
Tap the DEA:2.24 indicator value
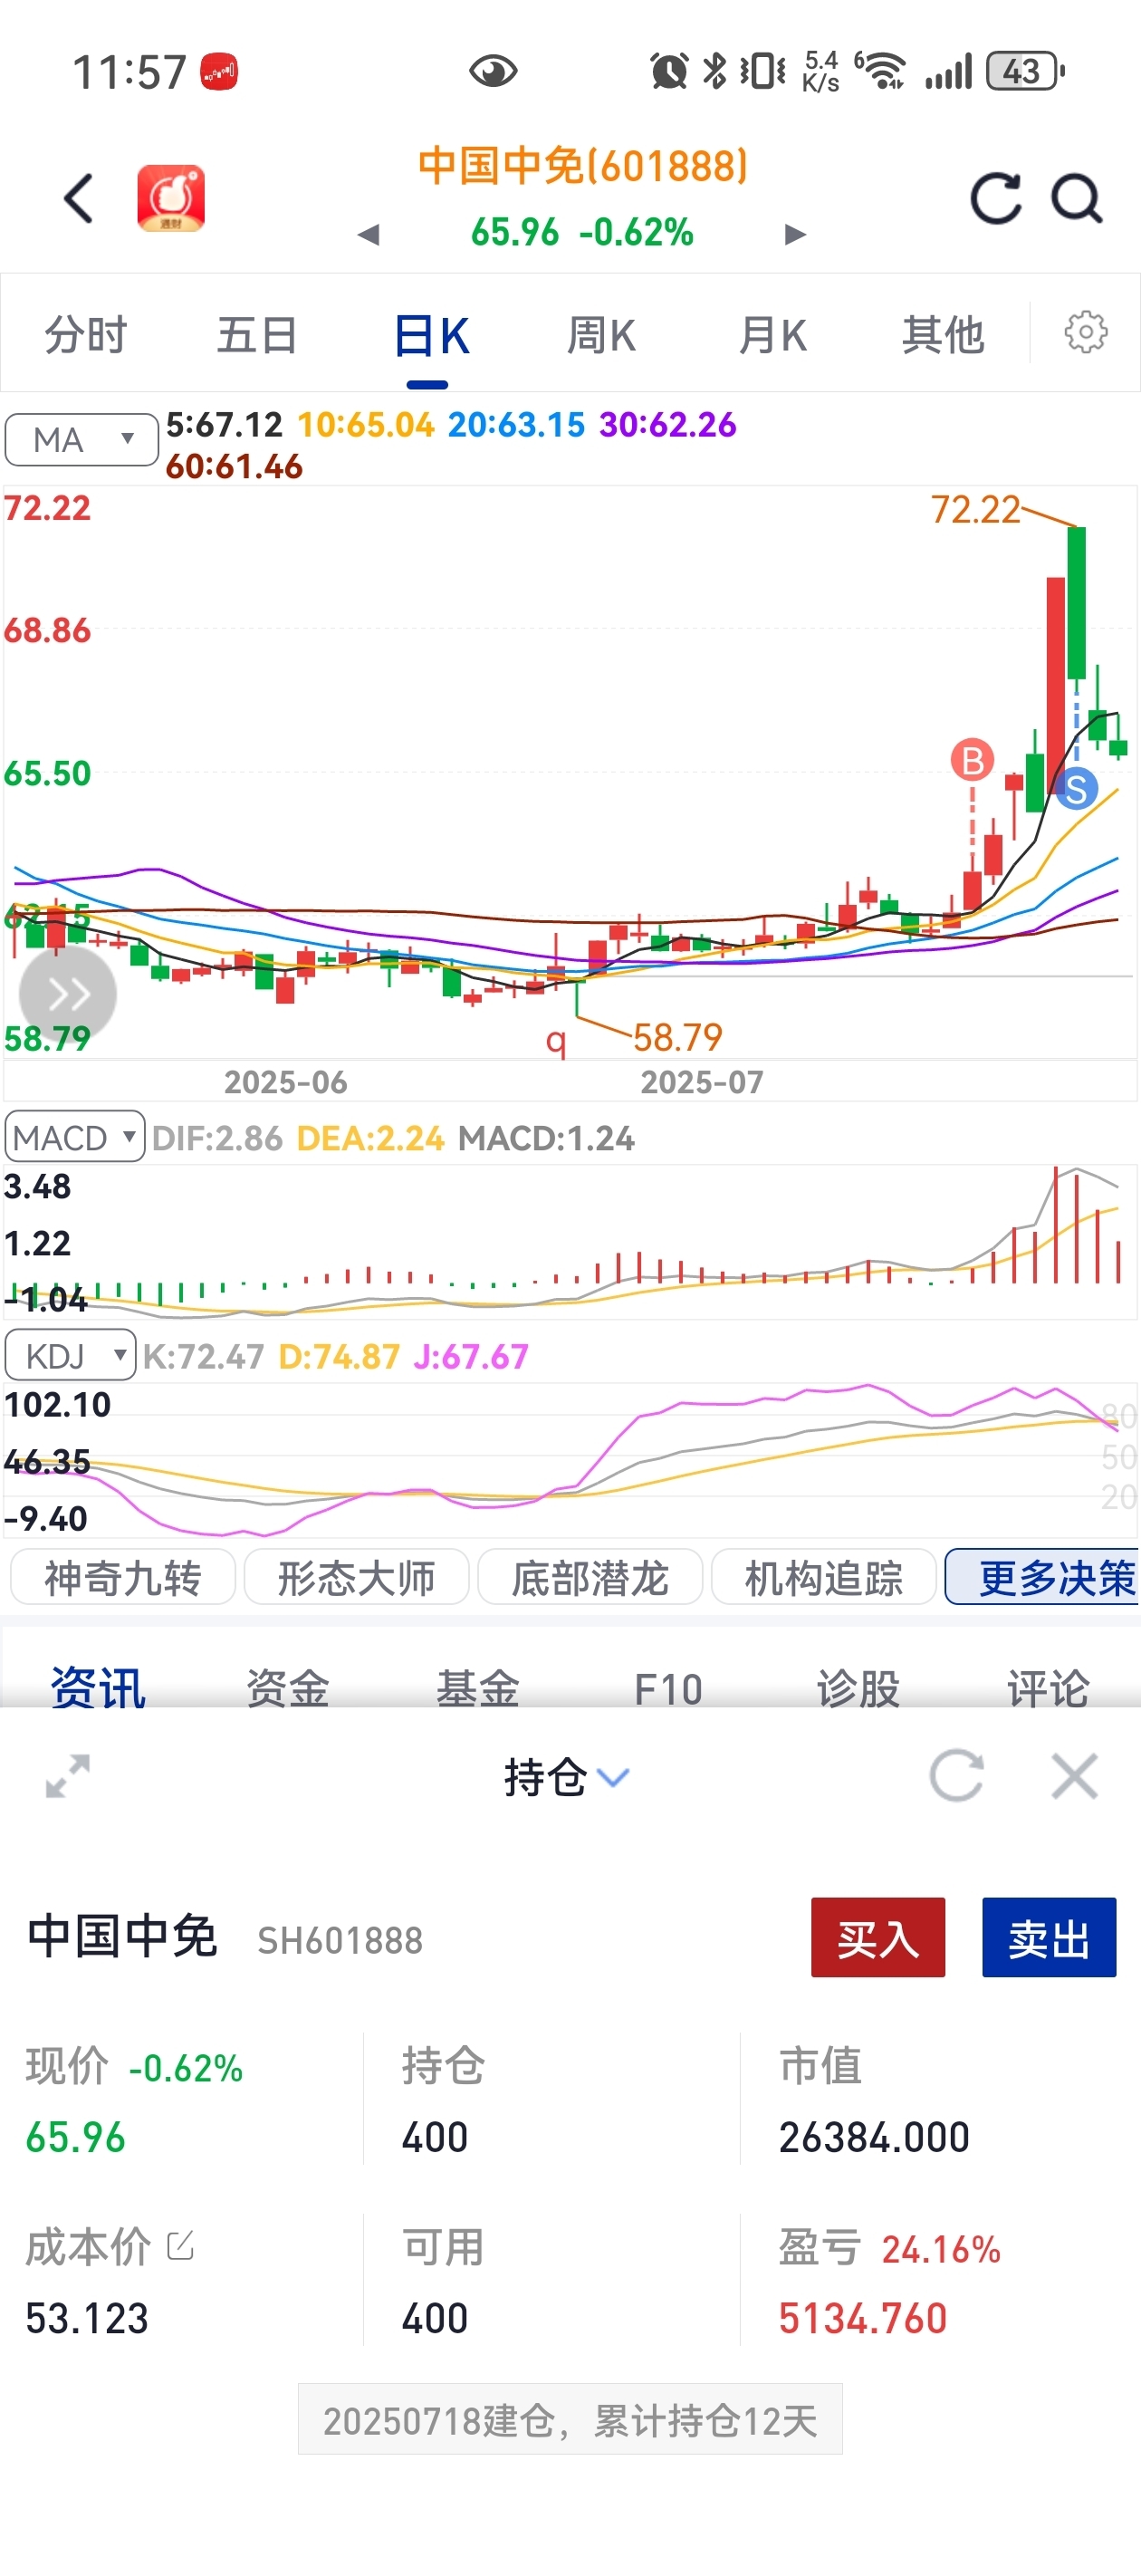tap(370, 1138)
